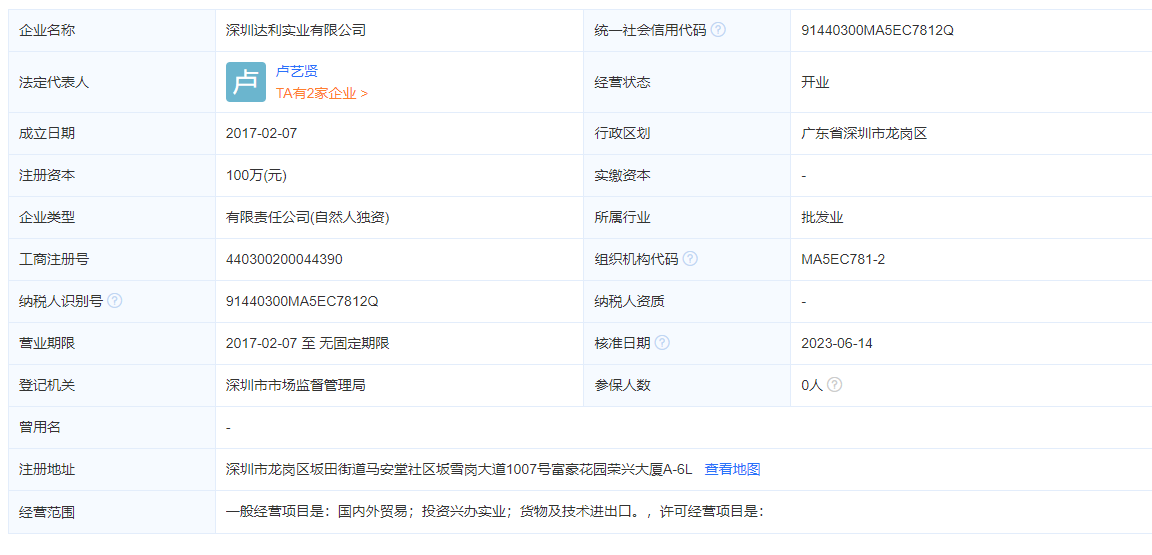
Task: Click the blue 卢 avatar icon
Action: 246,82
